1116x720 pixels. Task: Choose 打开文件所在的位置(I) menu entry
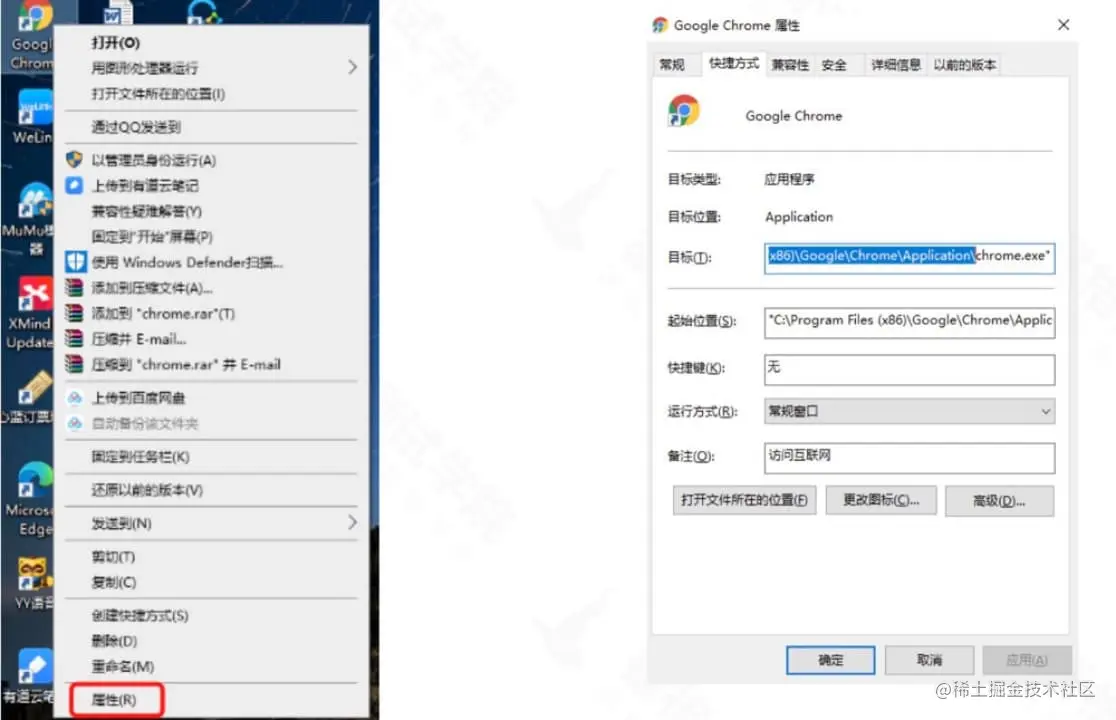[x=158, y=94]
